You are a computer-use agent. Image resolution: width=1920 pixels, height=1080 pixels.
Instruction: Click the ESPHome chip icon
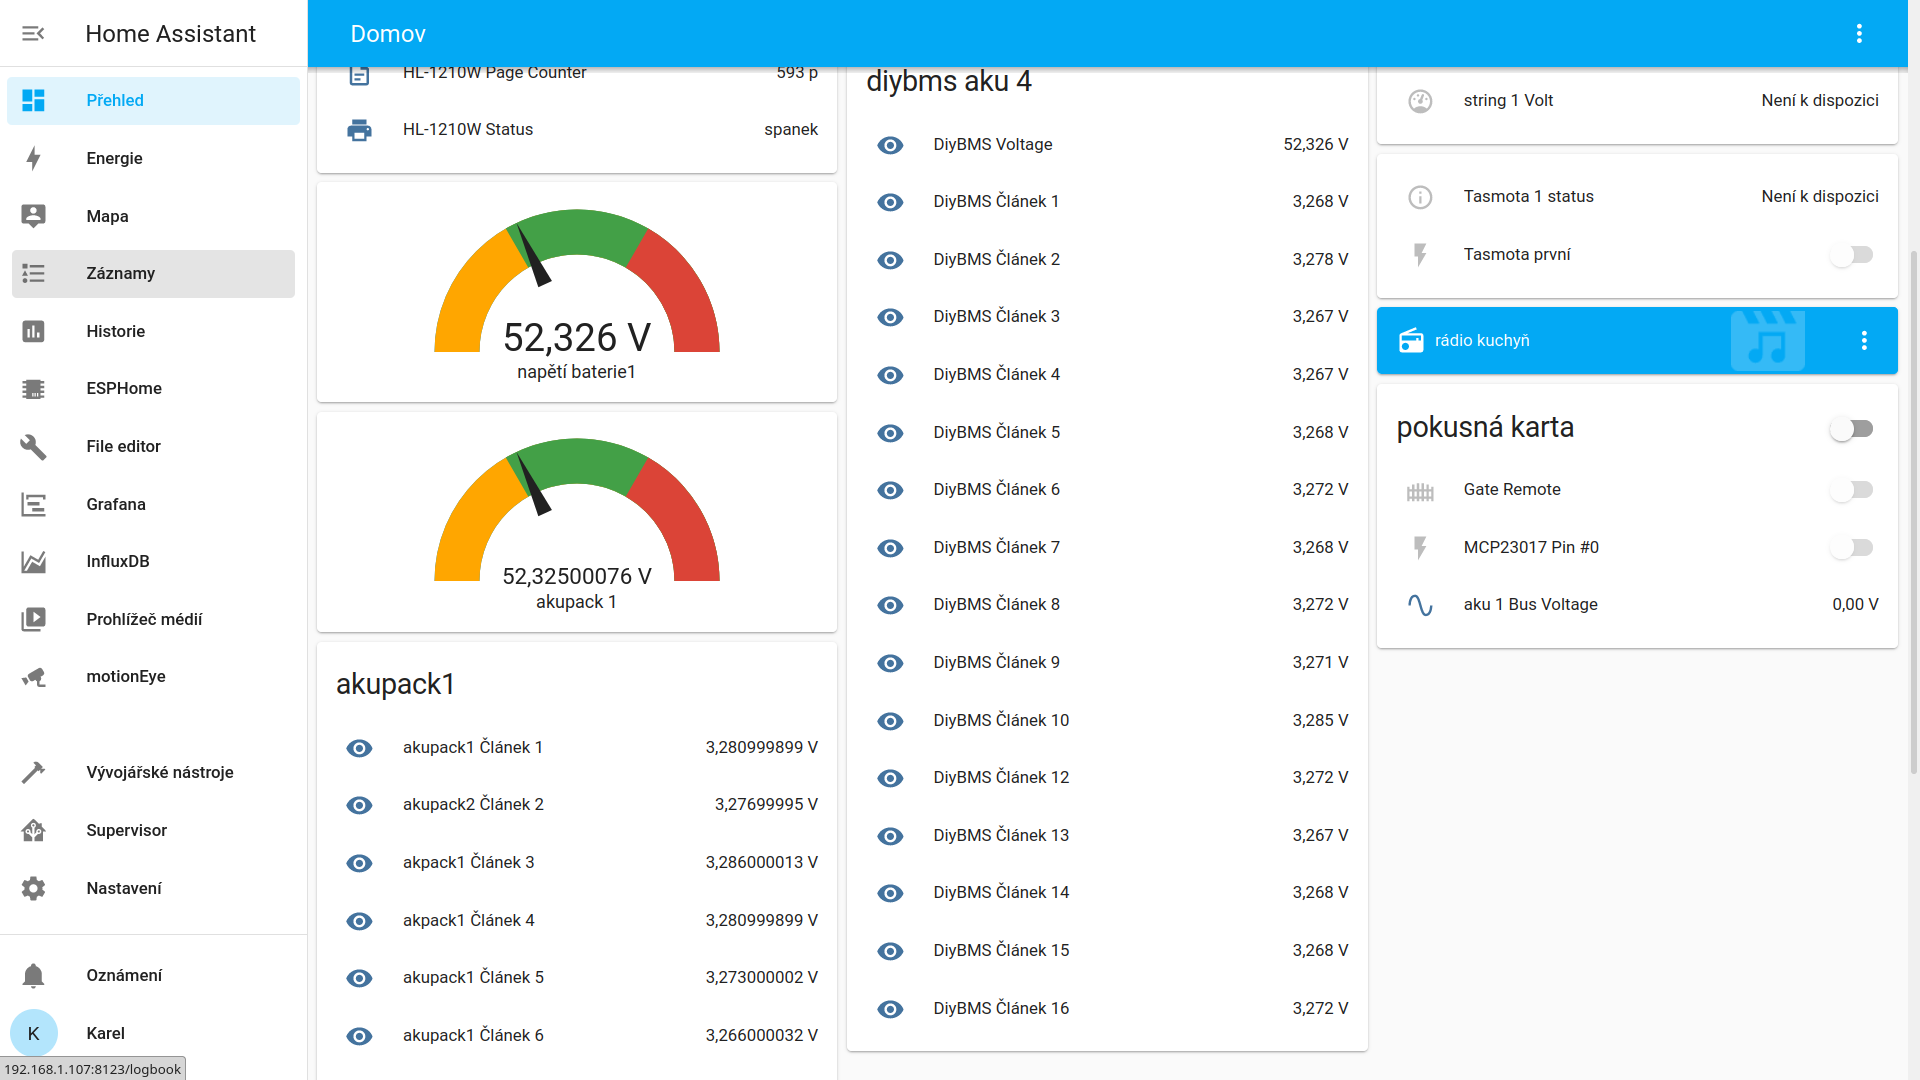[33, 389]
